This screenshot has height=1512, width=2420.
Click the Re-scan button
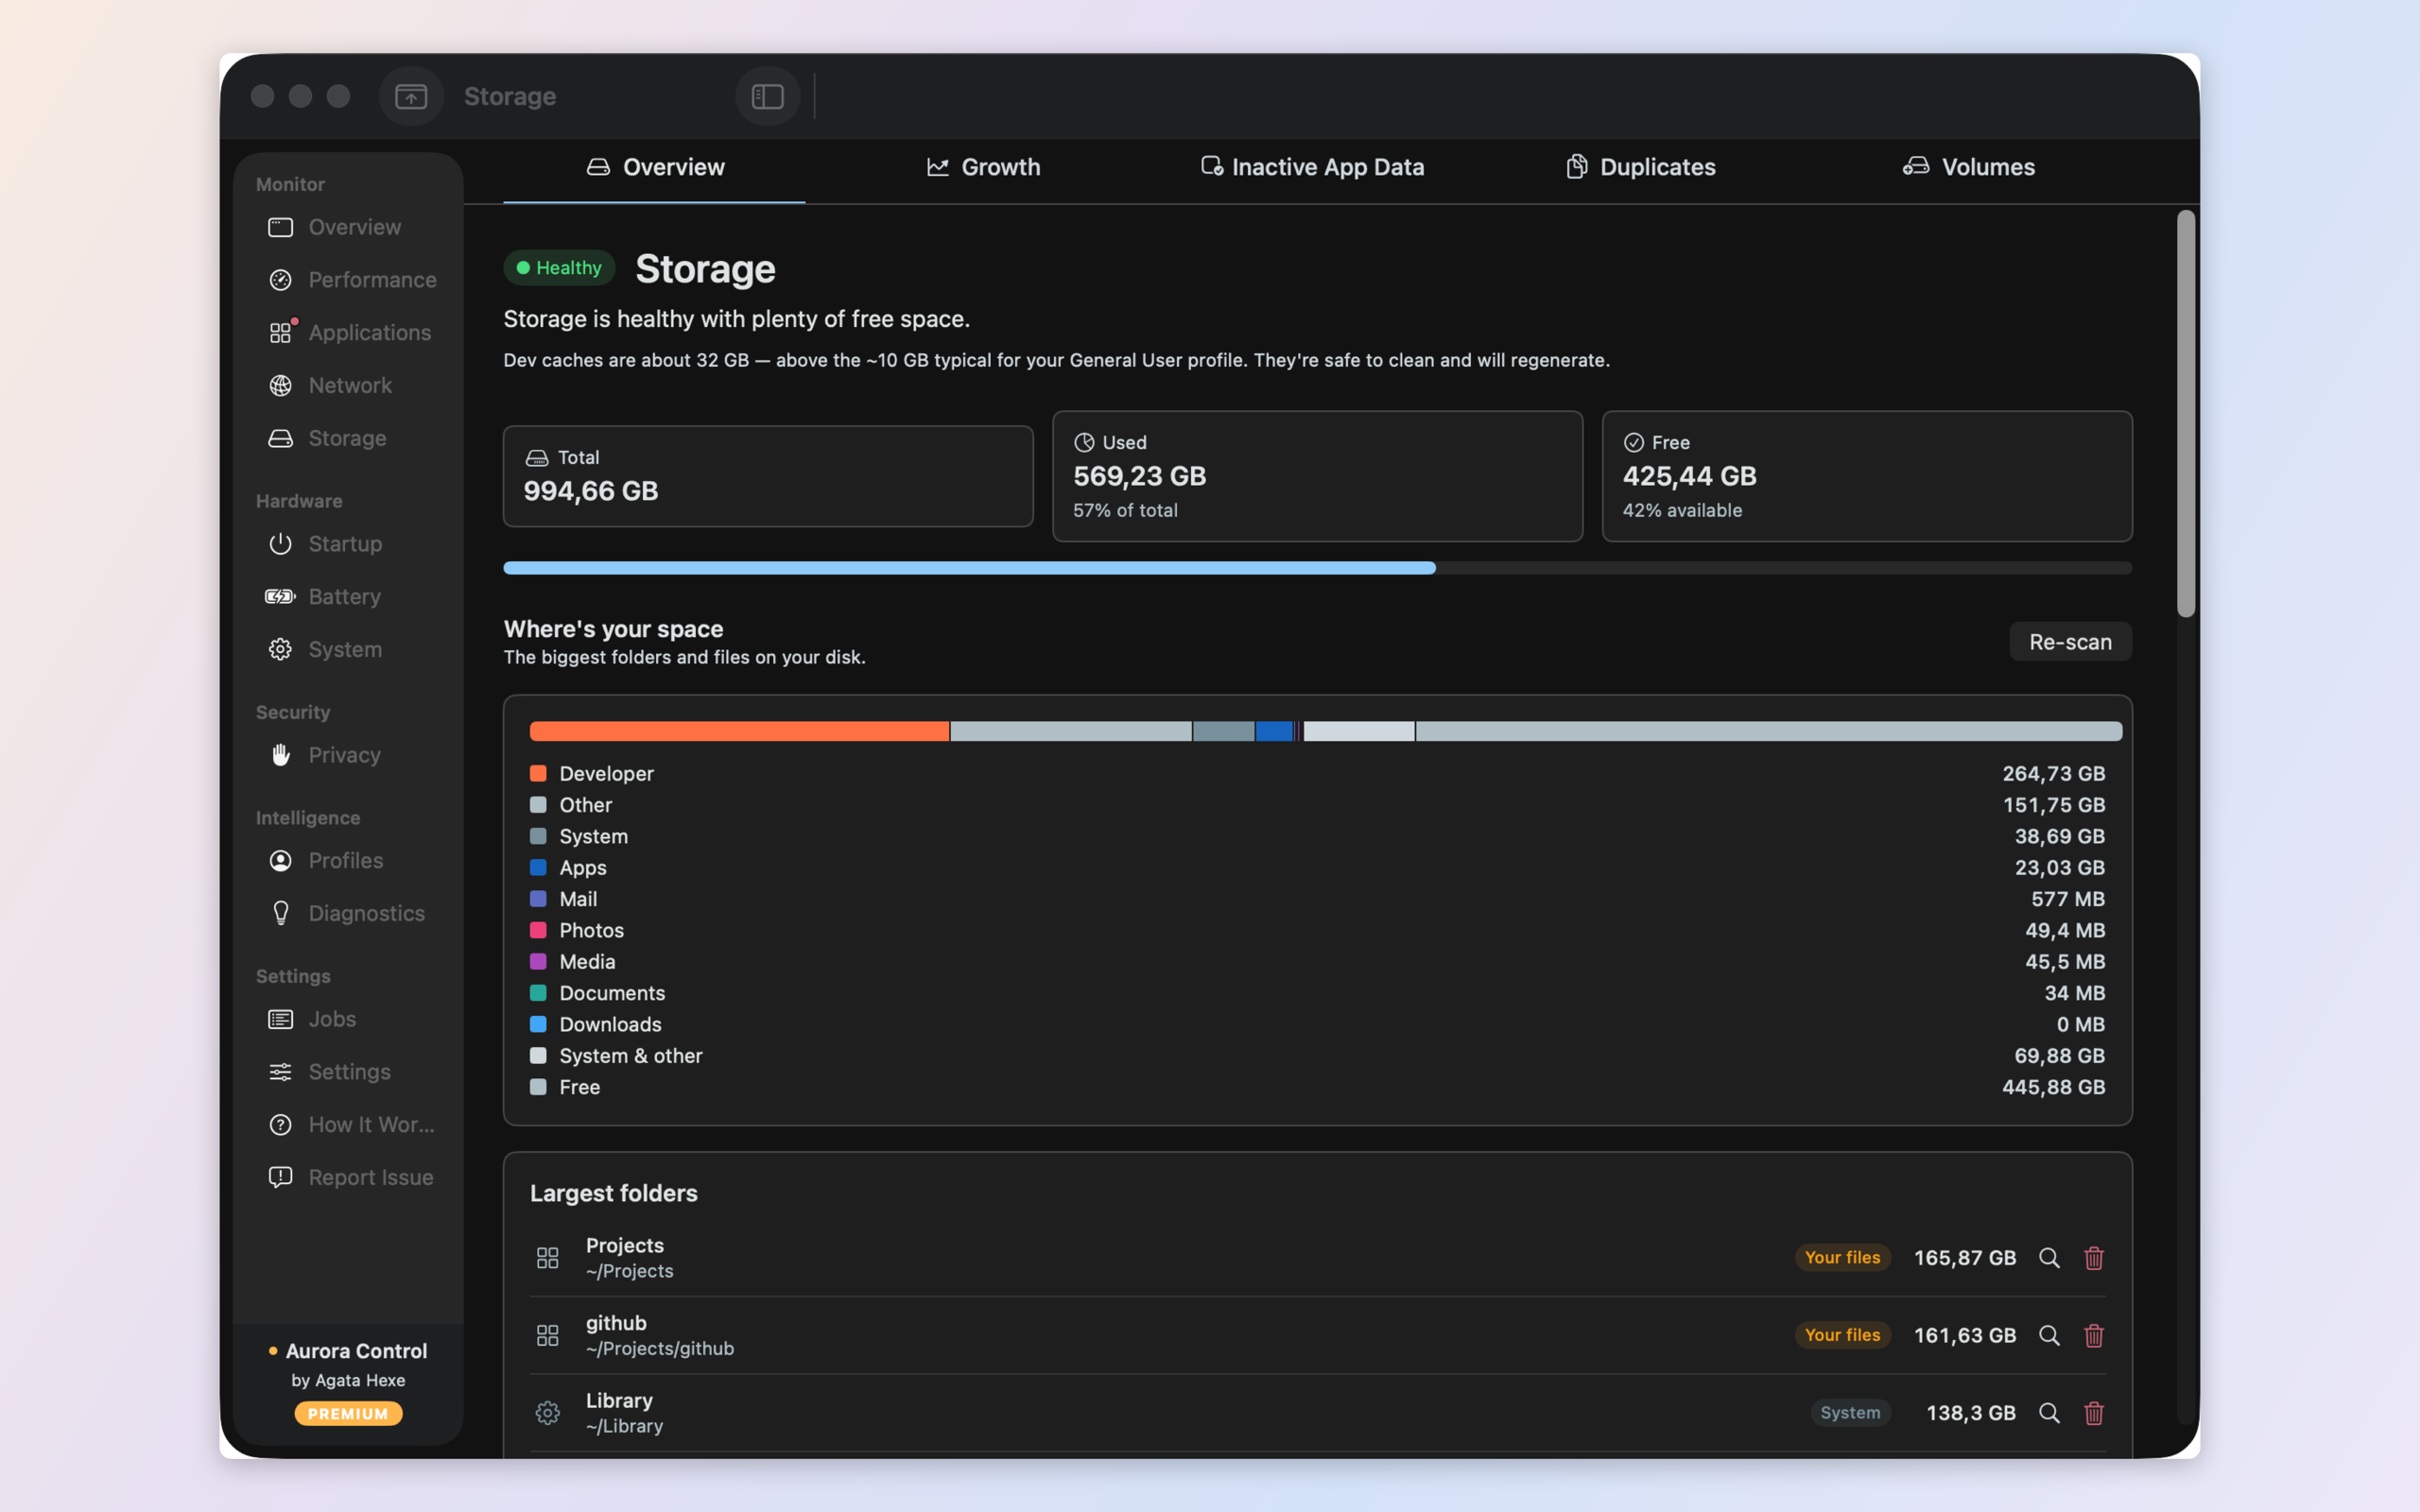coord(2070,642)
